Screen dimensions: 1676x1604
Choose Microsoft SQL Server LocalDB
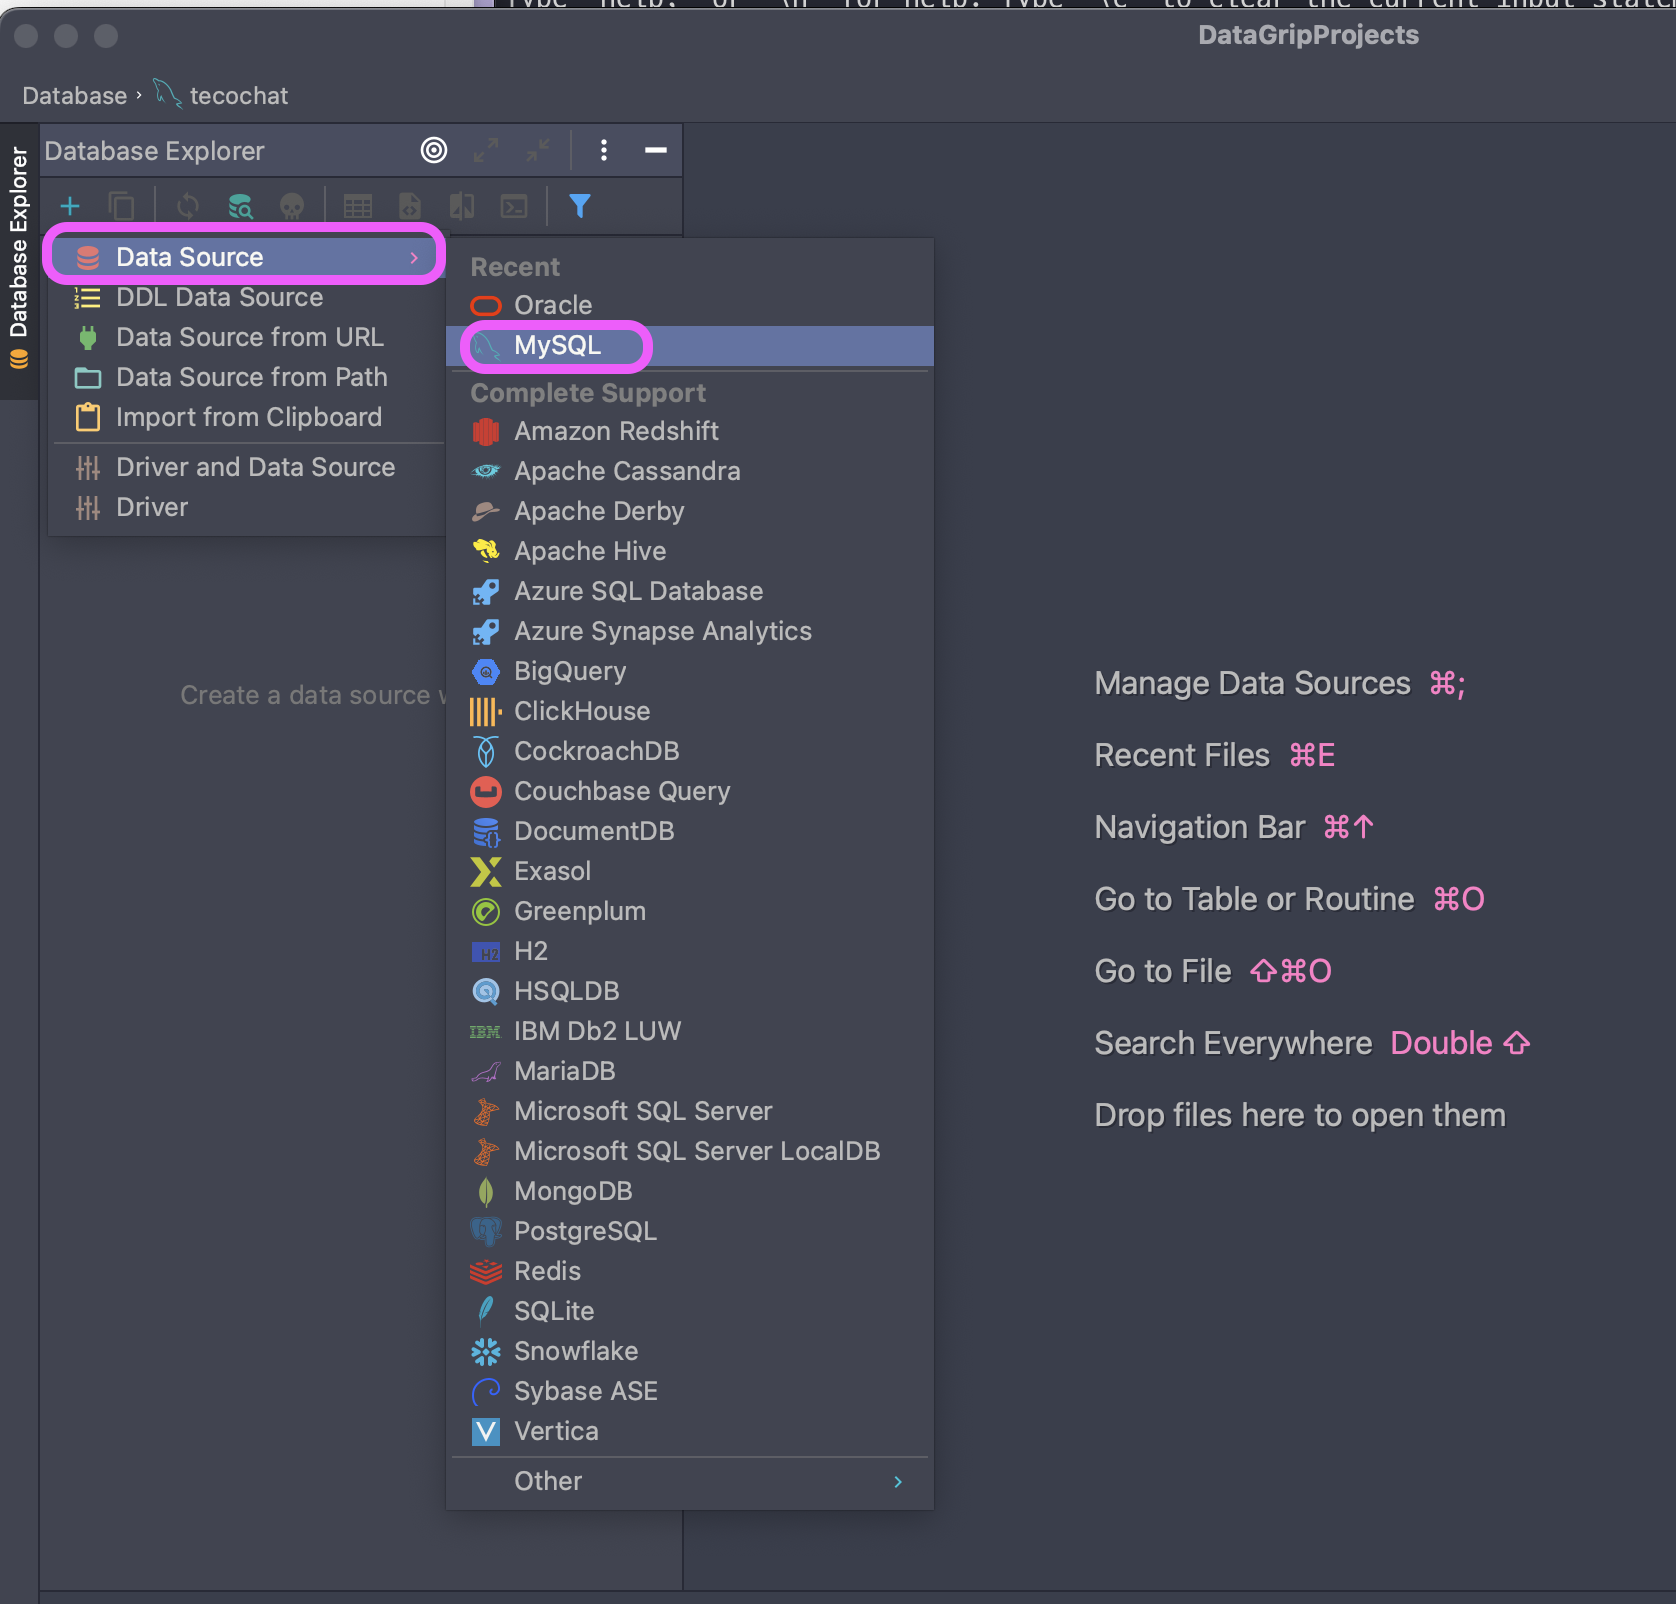[x=690, y=1151]
